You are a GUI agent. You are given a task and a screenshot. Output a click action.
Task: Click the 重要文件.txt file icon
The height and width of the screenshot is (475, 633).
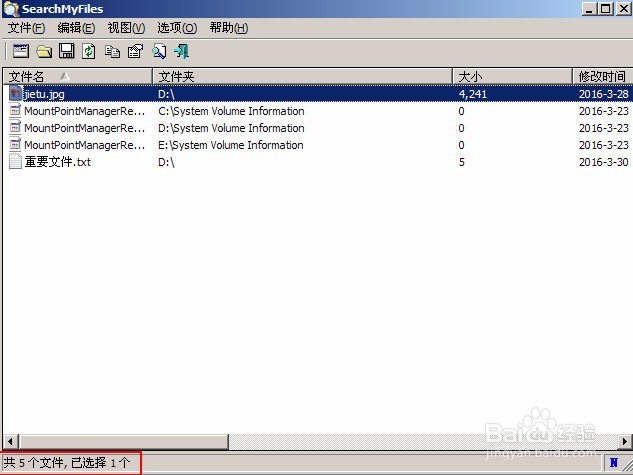tap(15, 161)
